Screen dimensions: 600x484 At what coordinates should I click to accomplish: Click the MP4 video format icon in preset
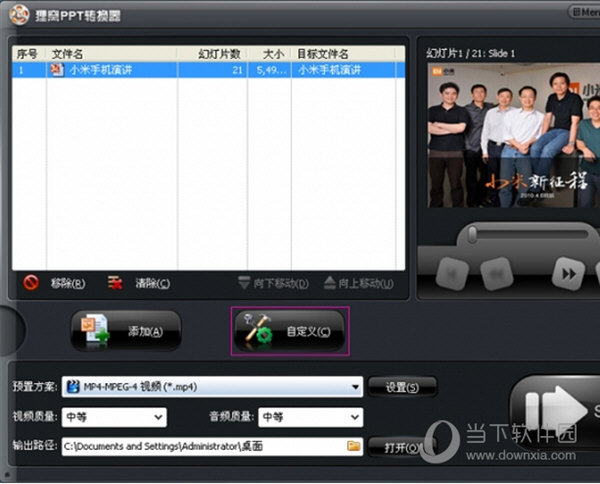click(x=73, y=387)
